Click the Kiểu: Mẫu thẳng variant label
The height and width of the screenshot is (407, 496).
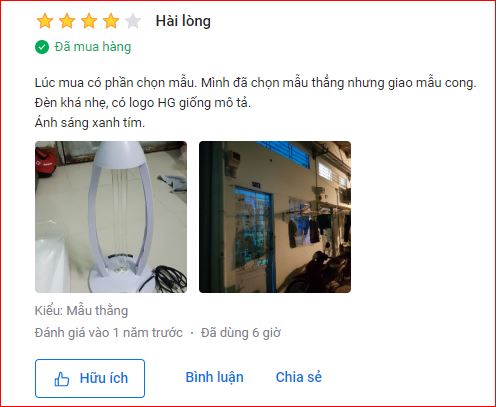tap(81, 311)
